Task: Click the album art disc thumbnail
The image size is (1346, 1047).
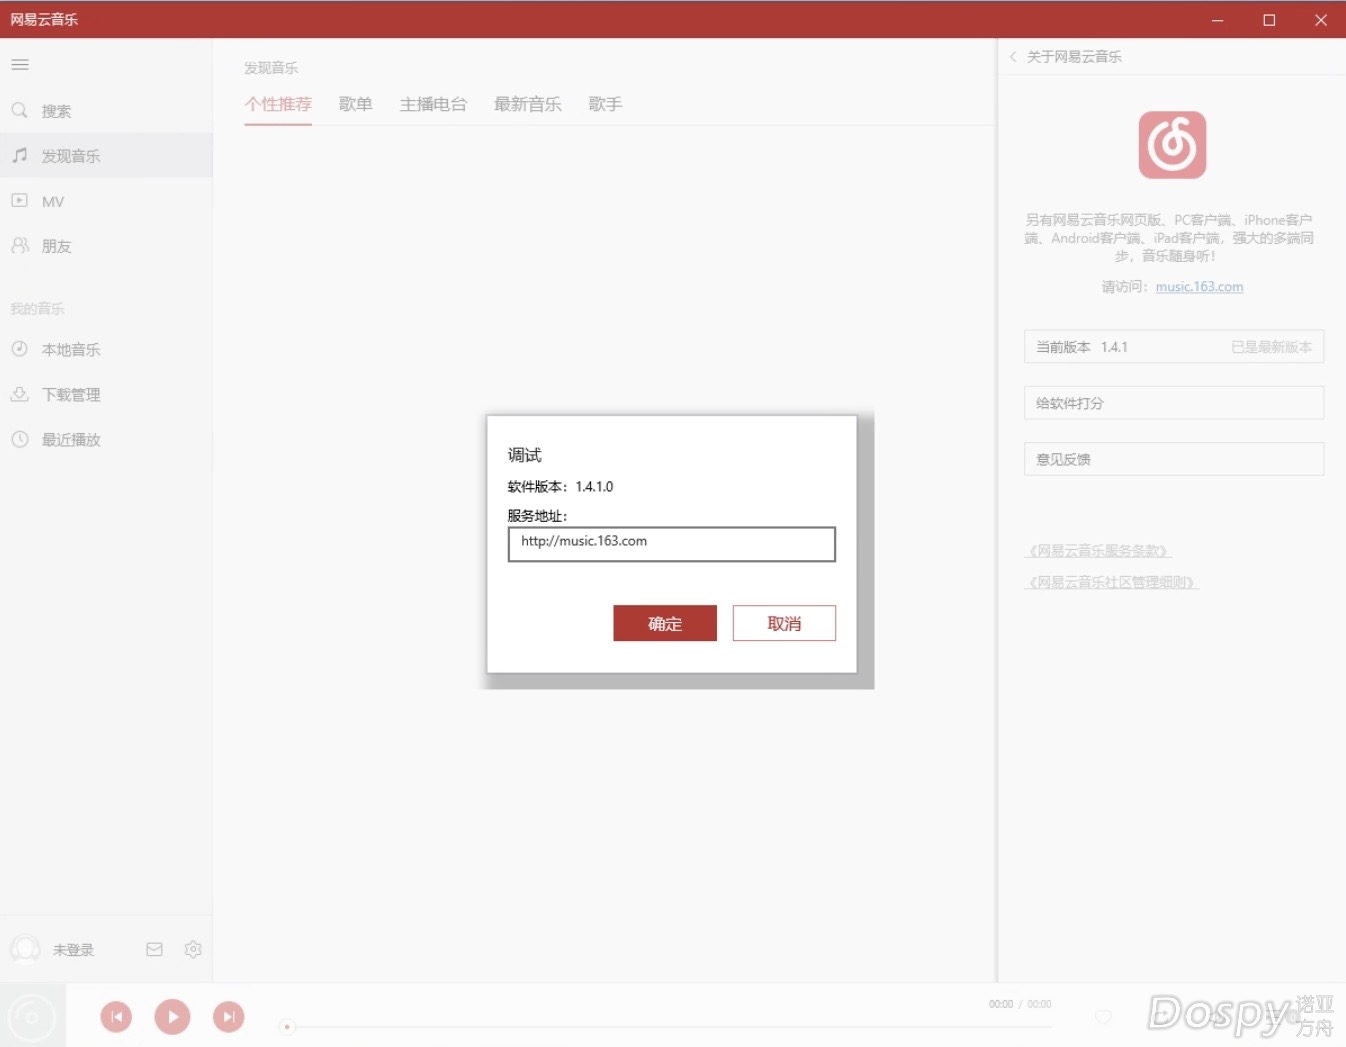Action: (32, 1017)
